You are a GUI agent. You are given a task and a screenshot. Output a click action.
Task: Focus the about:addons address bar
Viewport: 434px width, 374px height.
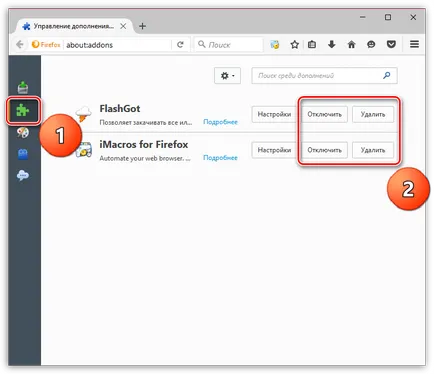pyautogui.click(x=117, y=45)
